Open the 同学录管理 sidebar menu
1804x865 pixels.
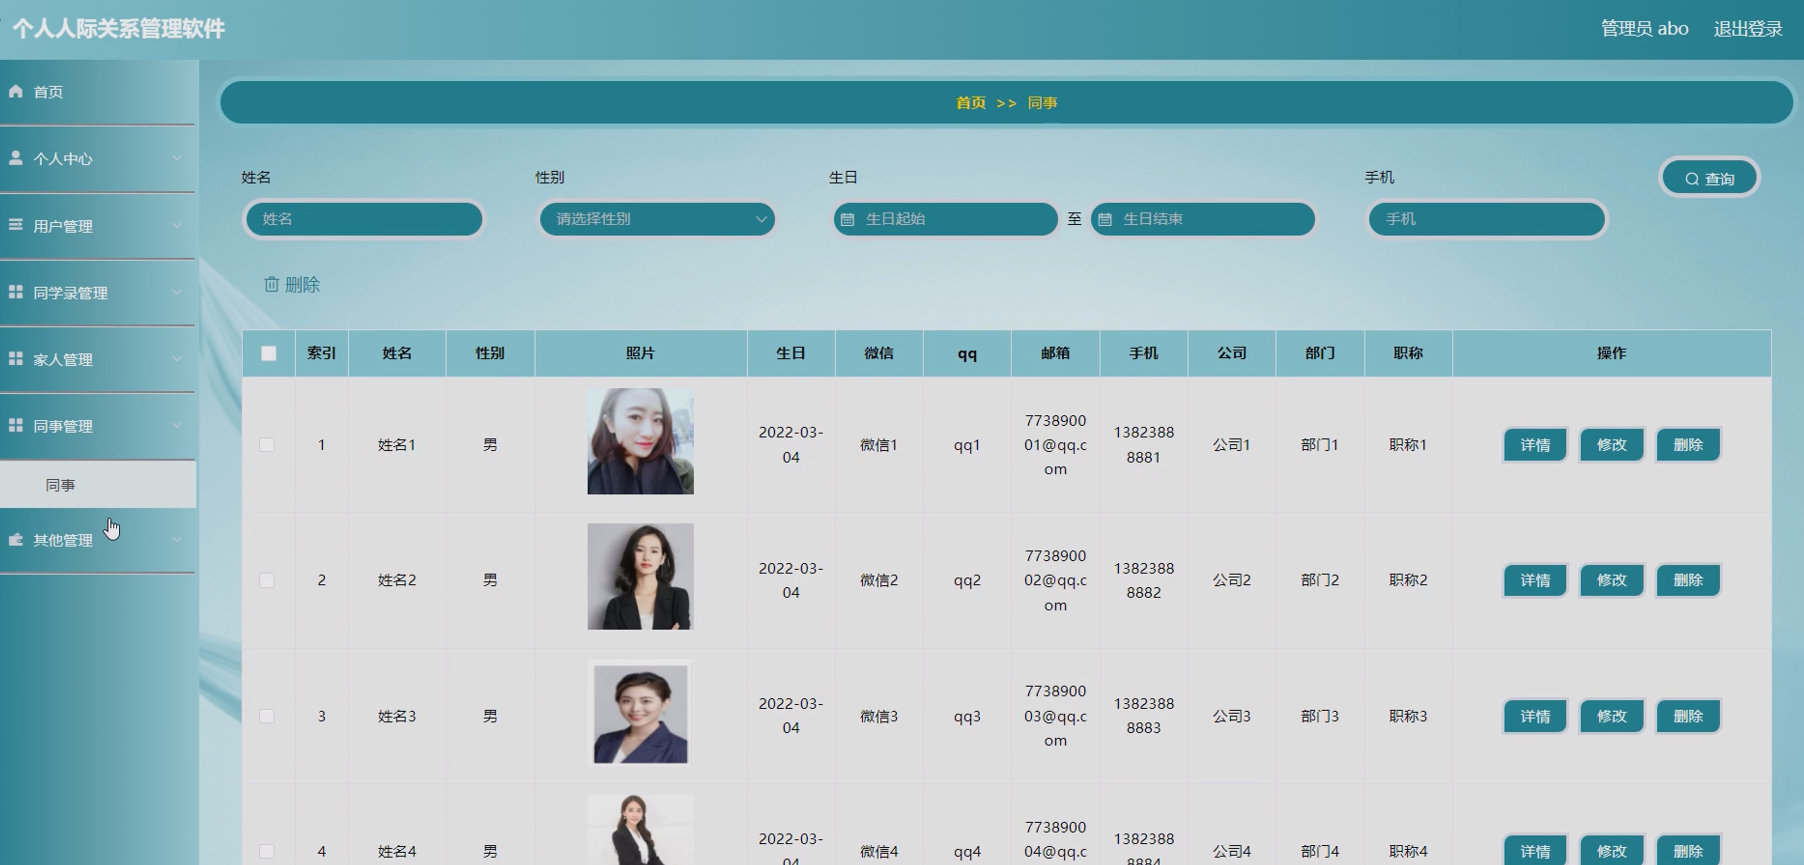97,293
